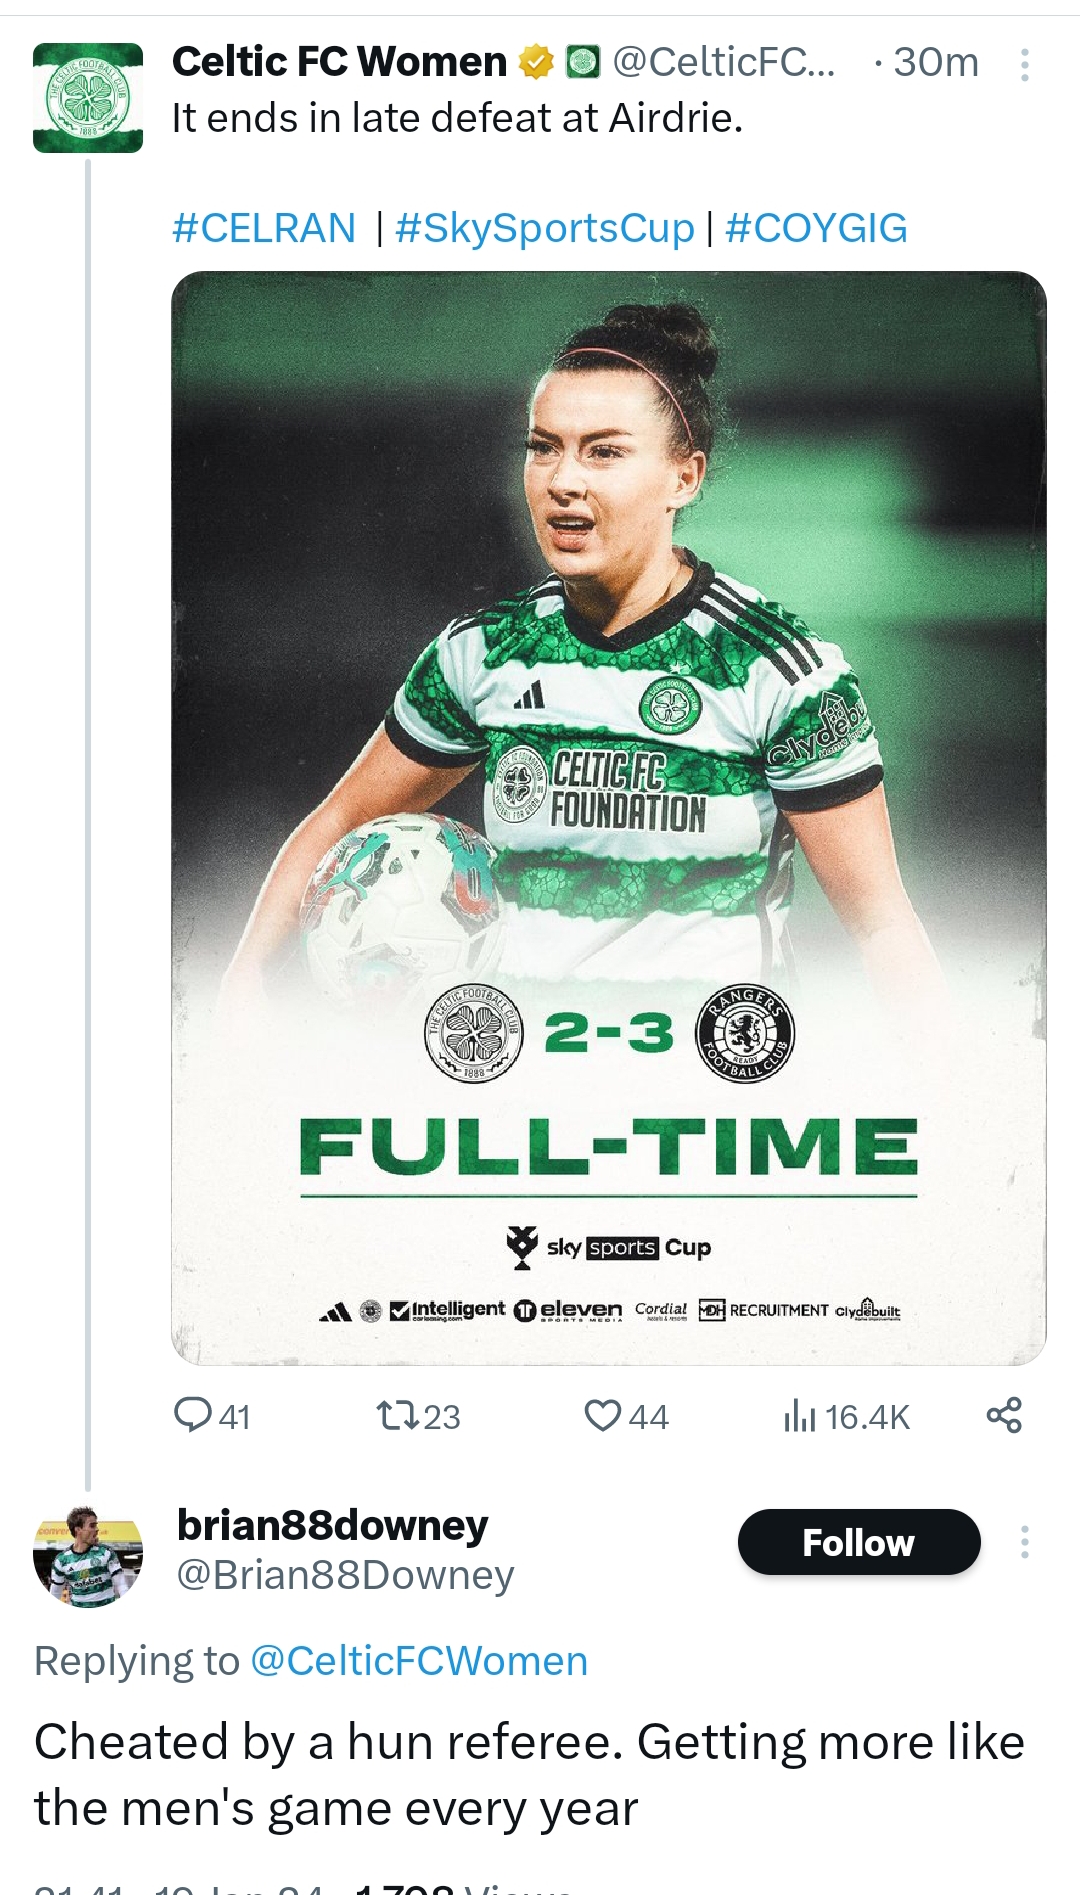Open more options on Celtic FC Women tweet
Screen dimensions: 1080x1895
(x=1025, y=65)
